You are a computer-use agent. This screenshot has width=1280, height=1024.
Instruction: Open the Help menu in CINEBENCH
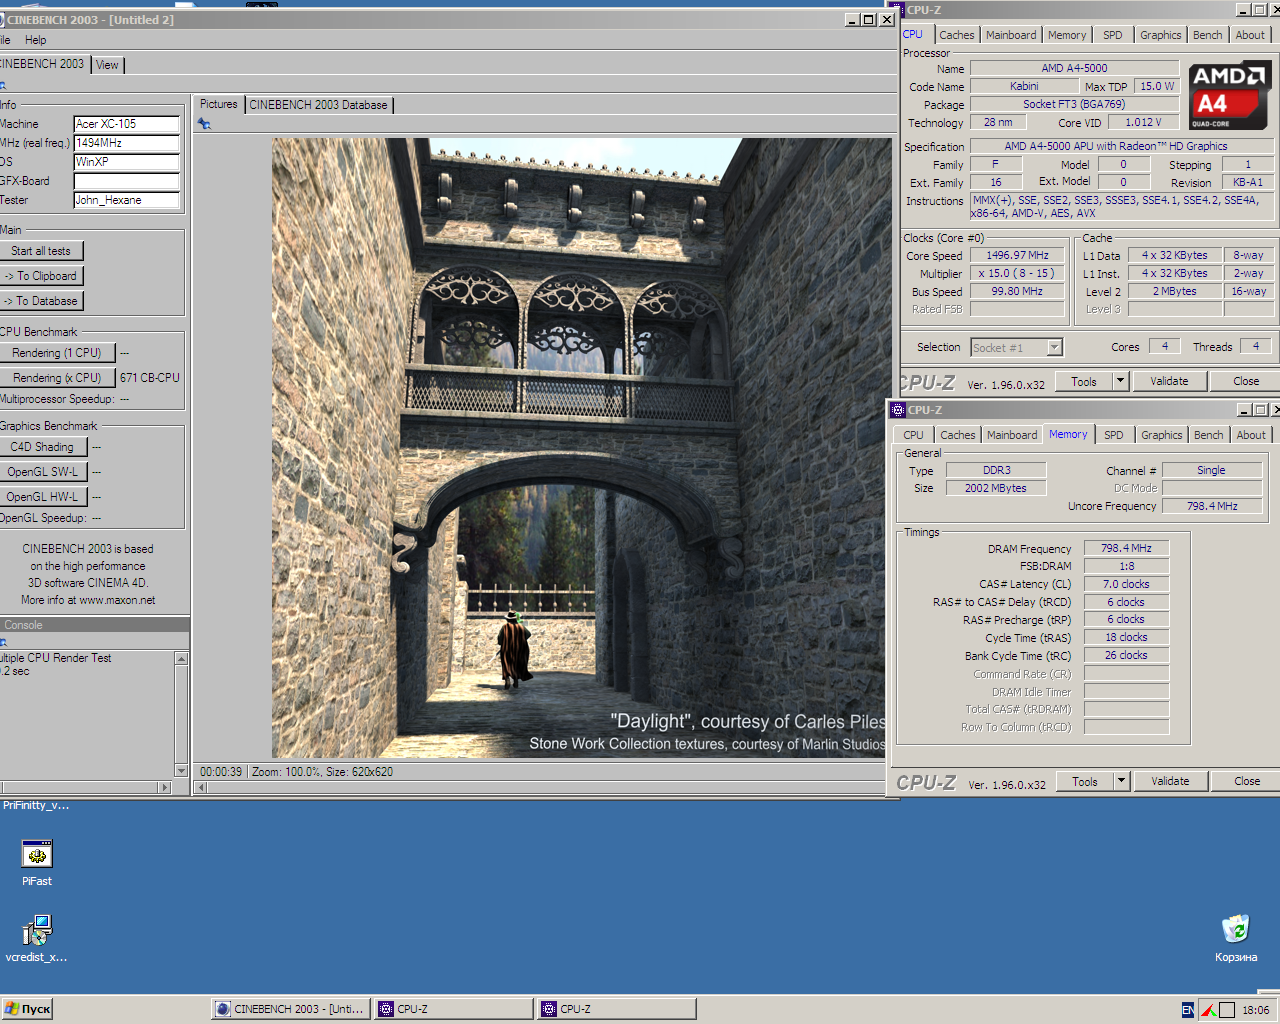pos(36,40)
